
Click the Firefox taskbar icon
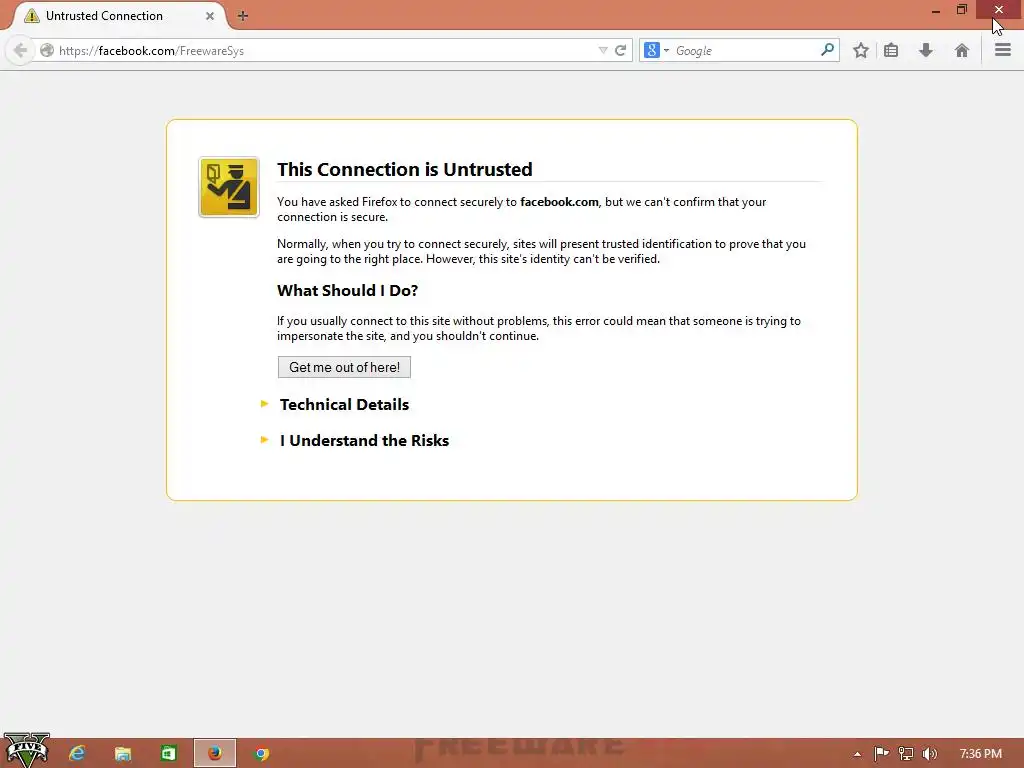click(215, 754)
